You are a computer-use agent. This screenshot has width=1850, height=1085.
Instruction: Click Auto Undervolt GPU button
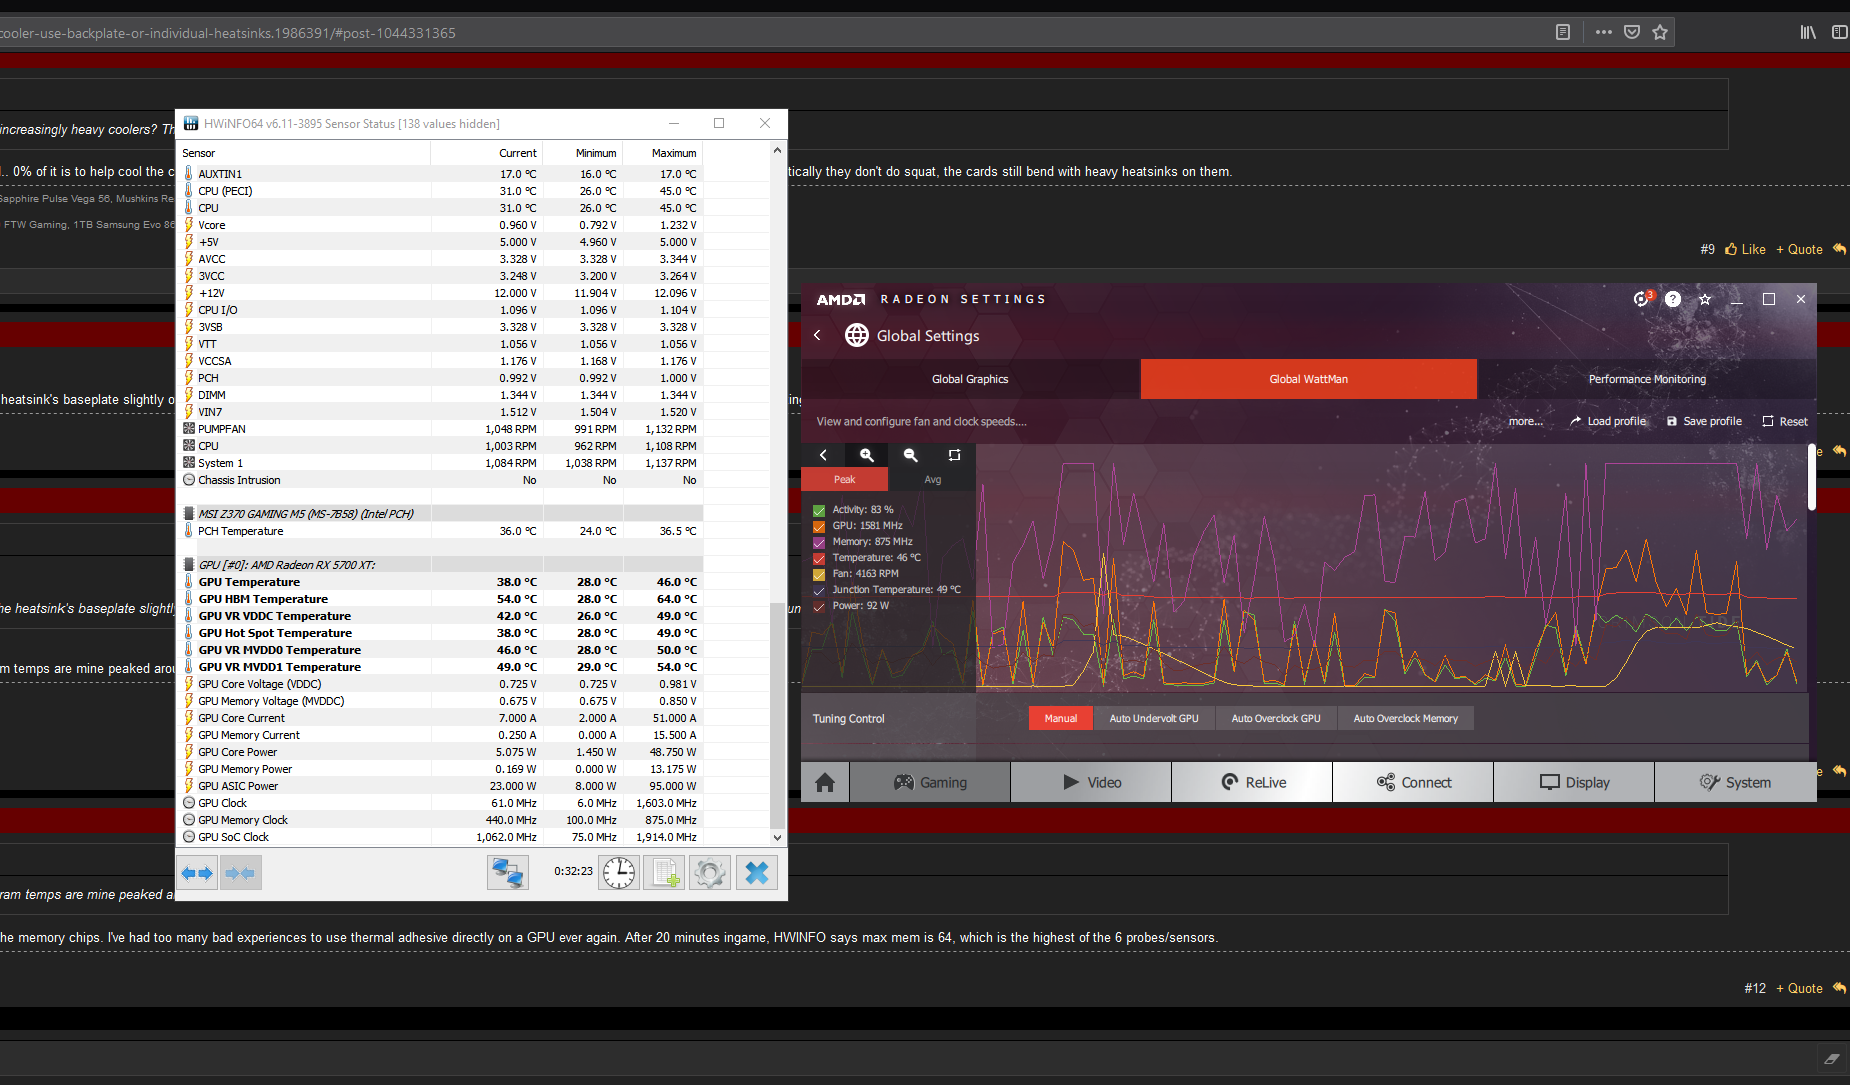coord(1153,718)
